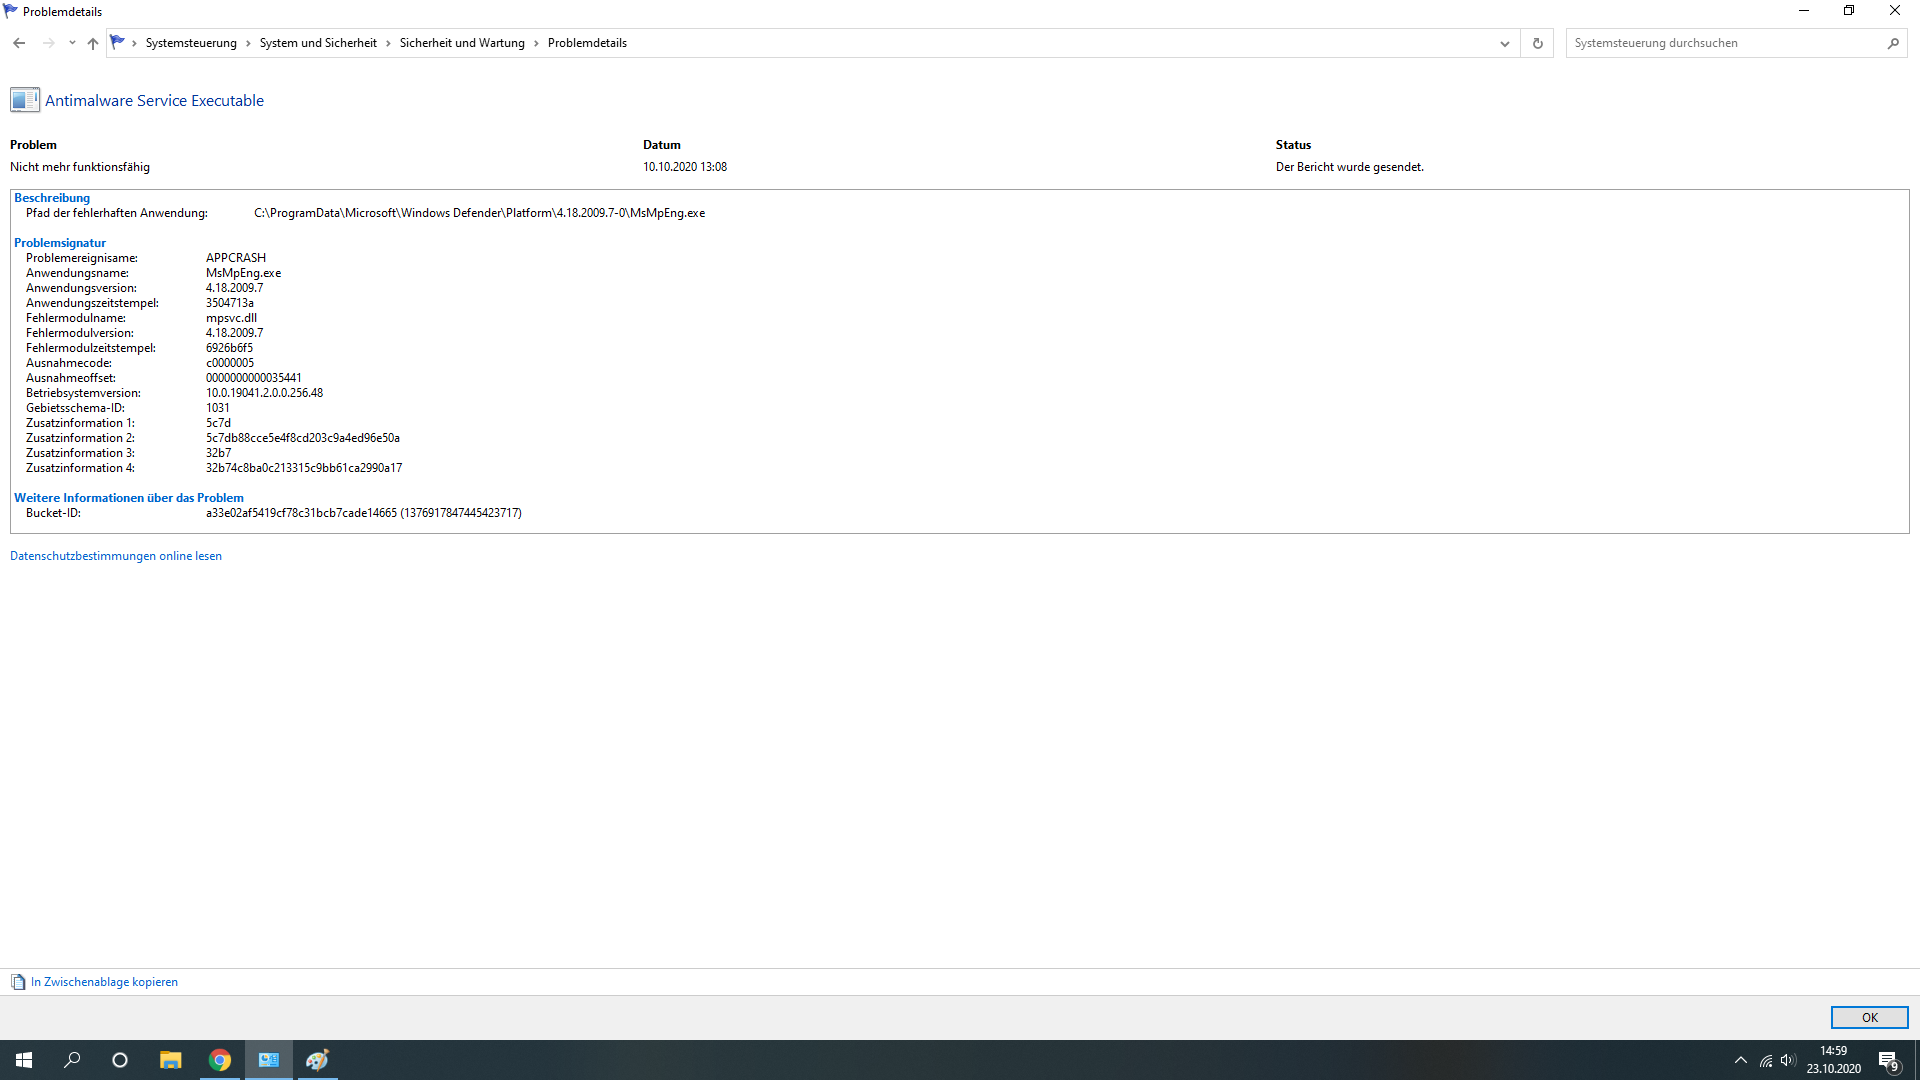Show hidden system tray icons
This screenshot has width=1920, height=1080.
[x=1740, y=1060]
